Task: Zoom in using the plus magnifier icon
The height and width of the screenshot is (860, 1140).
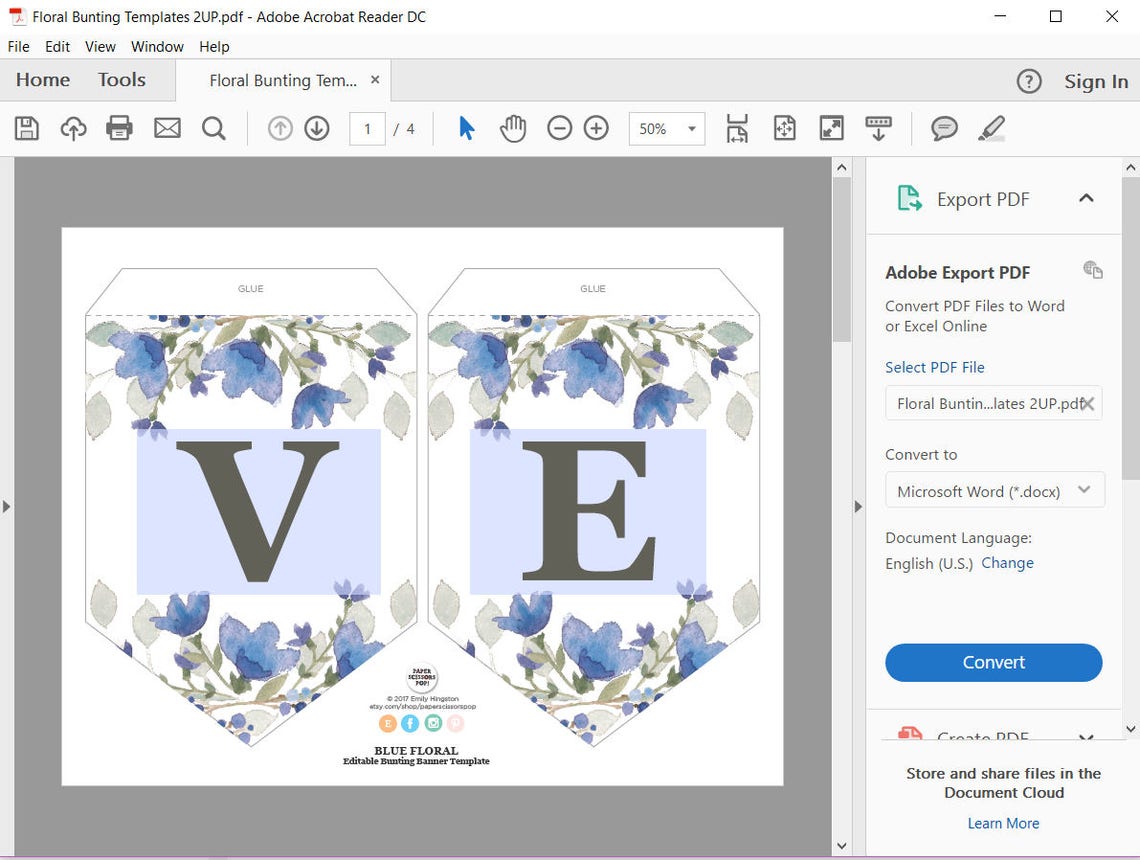Action: coord(595,128)
